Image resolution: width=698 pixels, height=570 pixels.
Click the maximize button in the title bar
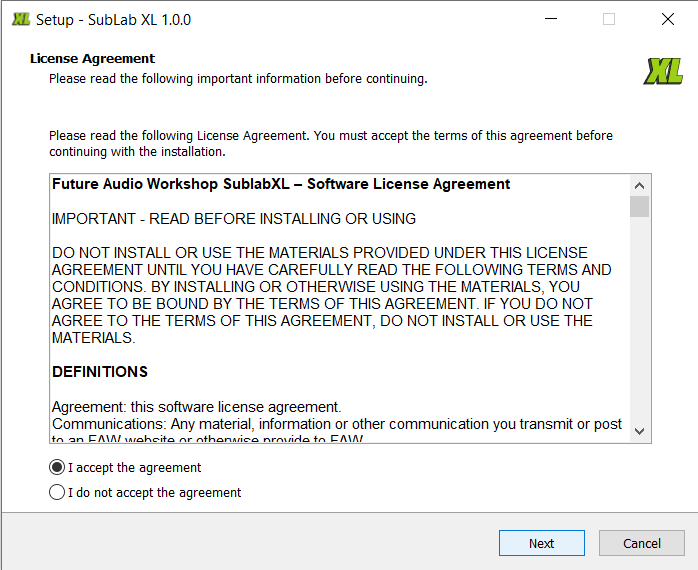tap(609, 20)
